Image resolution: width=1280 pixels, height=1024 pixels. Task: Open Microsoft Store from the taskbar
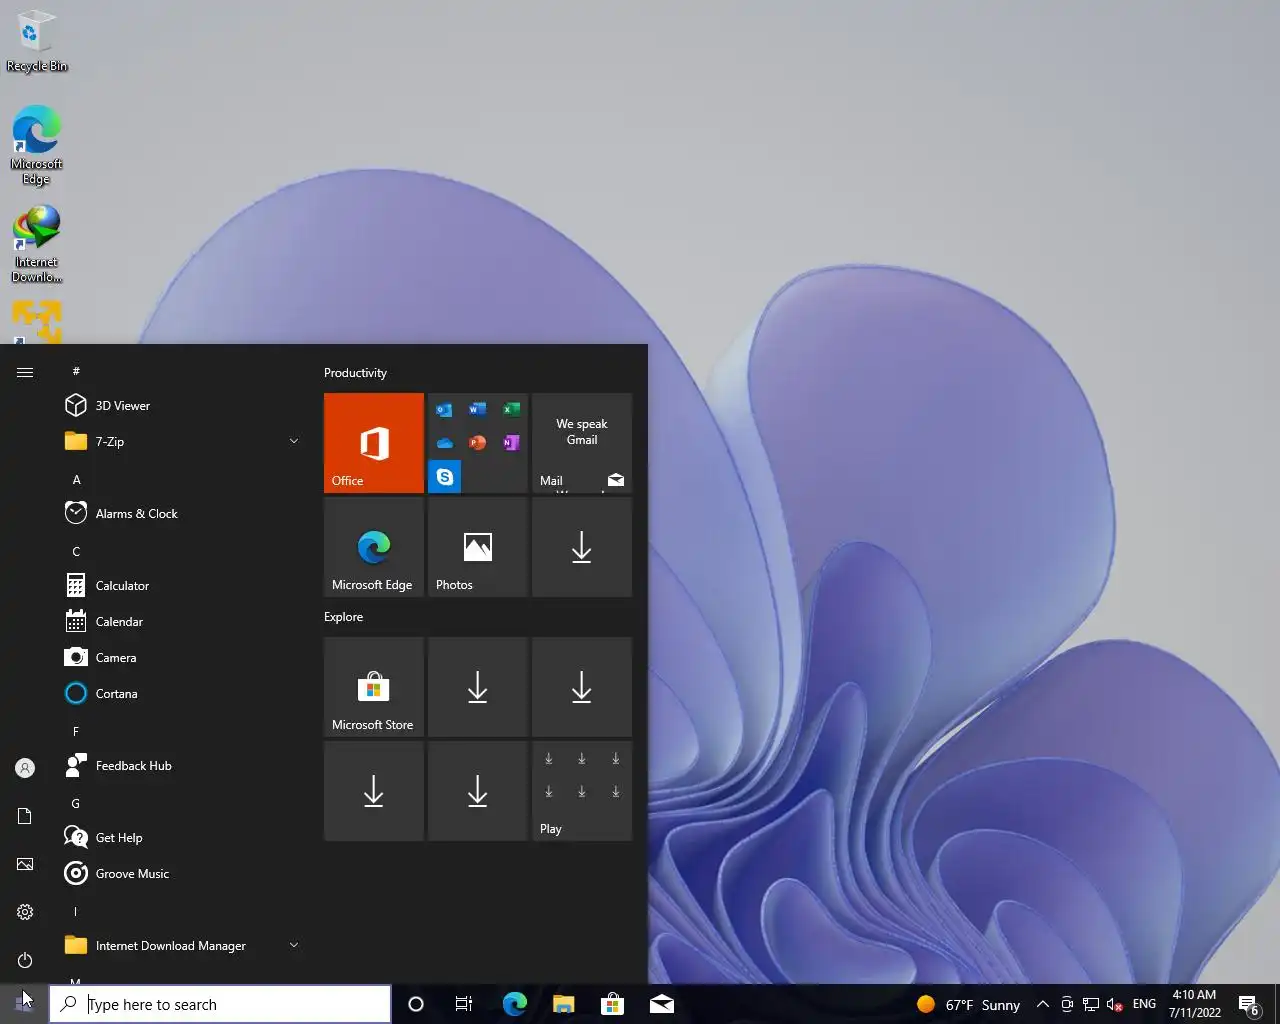point(612,1004)
